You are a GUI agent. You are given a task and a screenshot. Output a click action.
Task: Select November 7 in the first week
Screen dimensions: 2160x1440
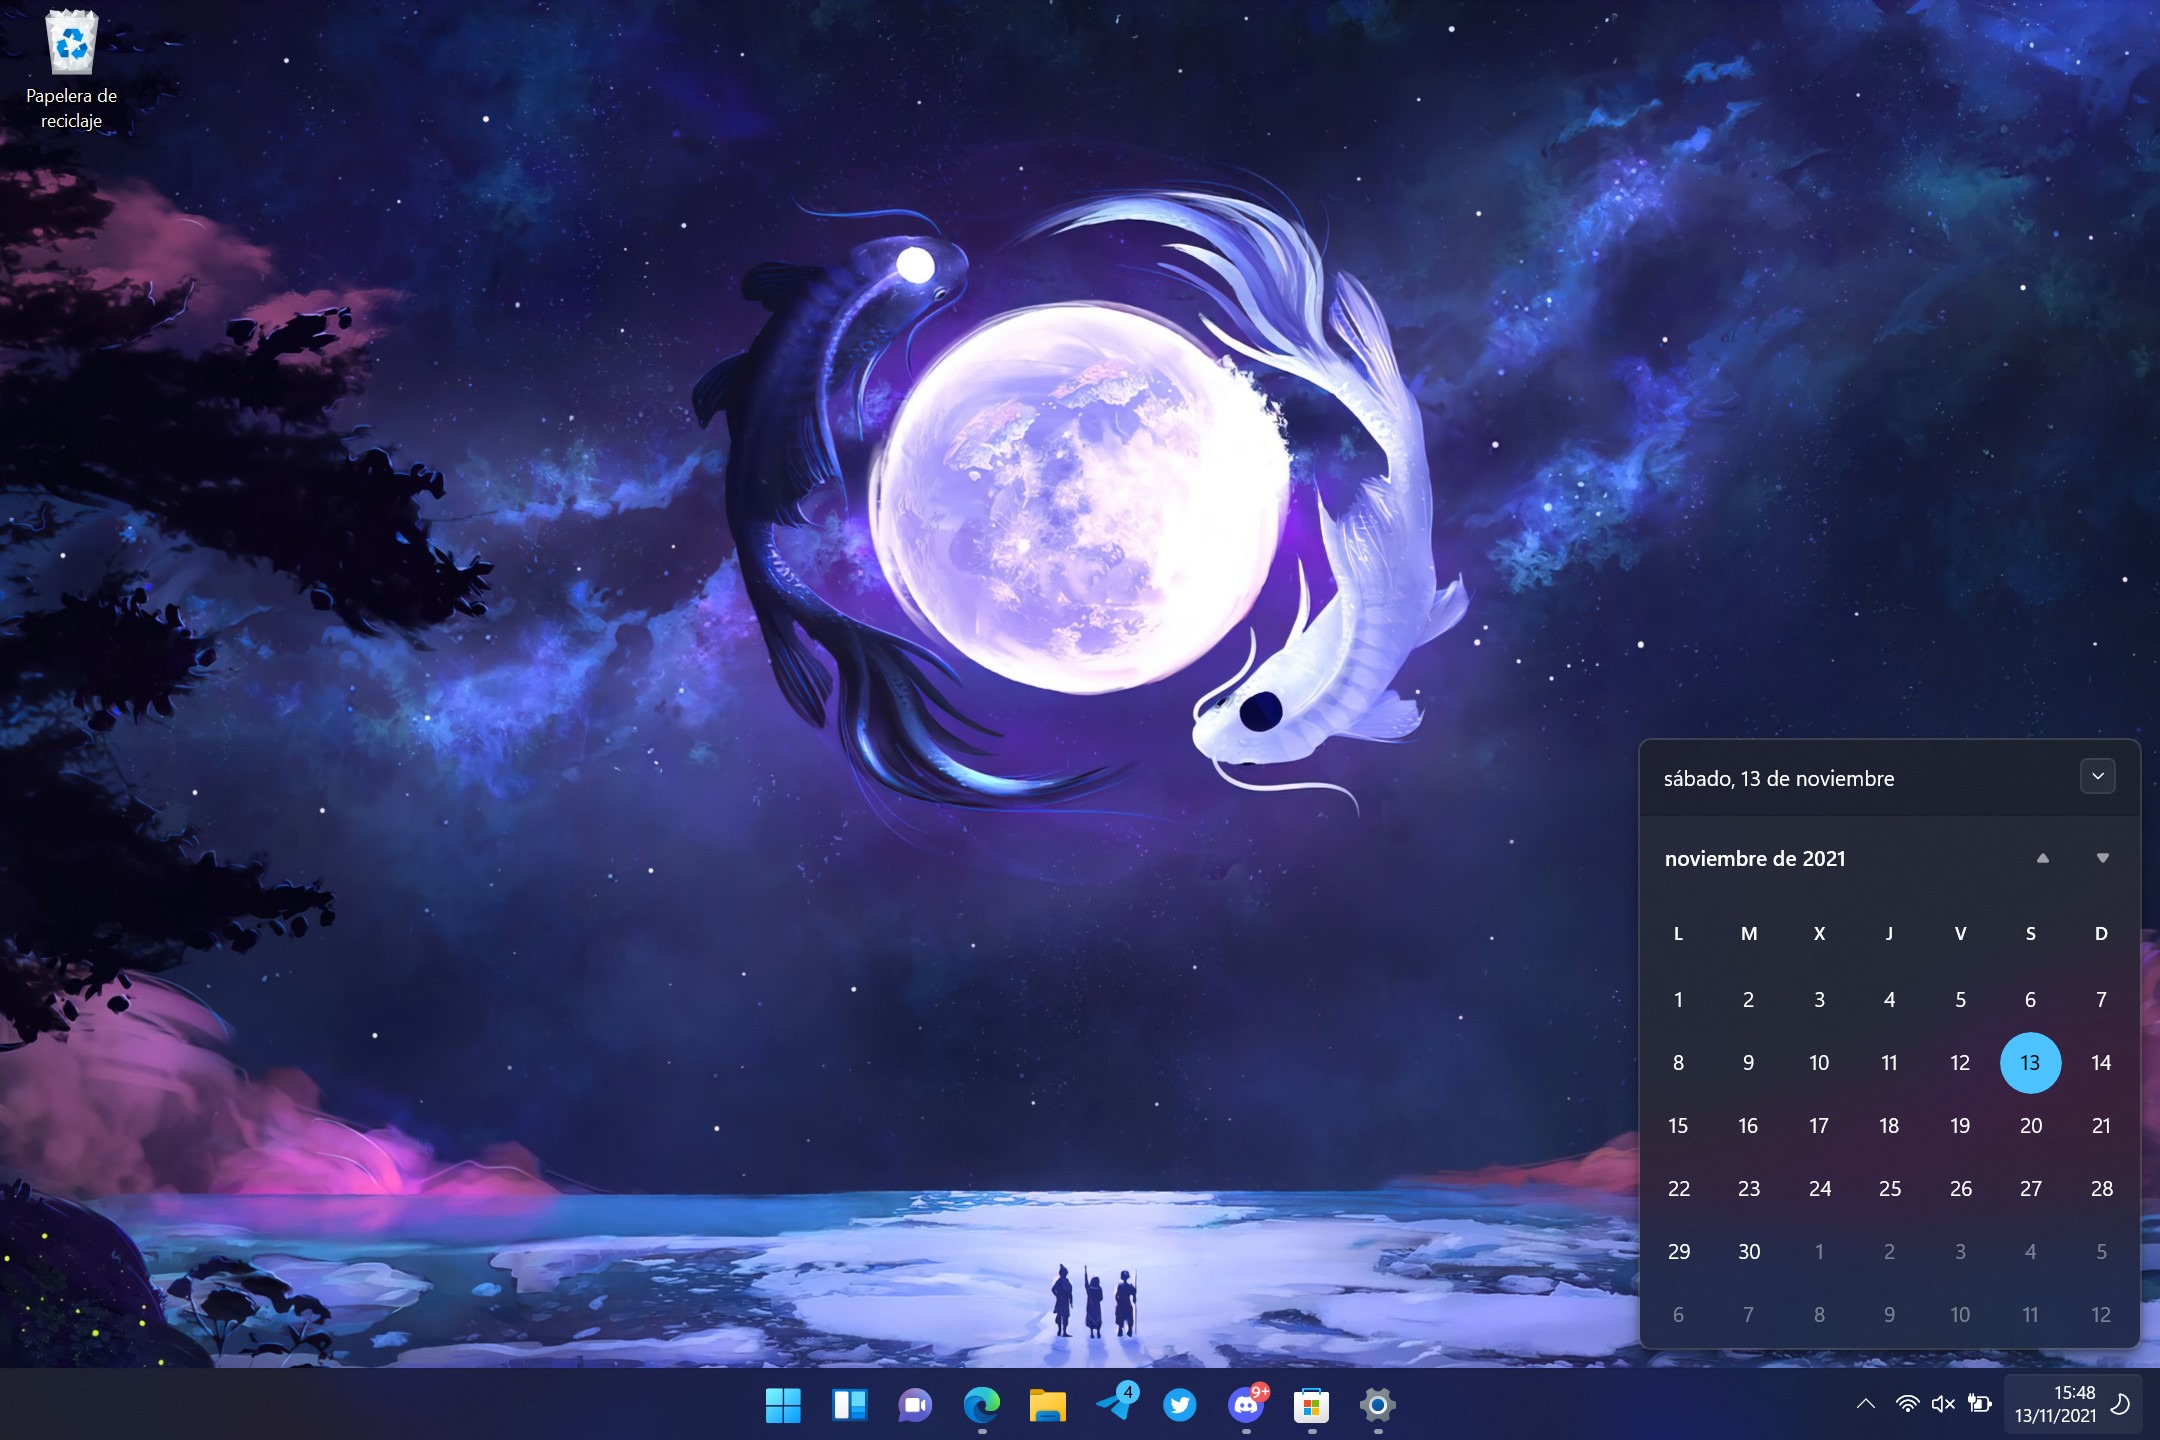click(2101, 999)
